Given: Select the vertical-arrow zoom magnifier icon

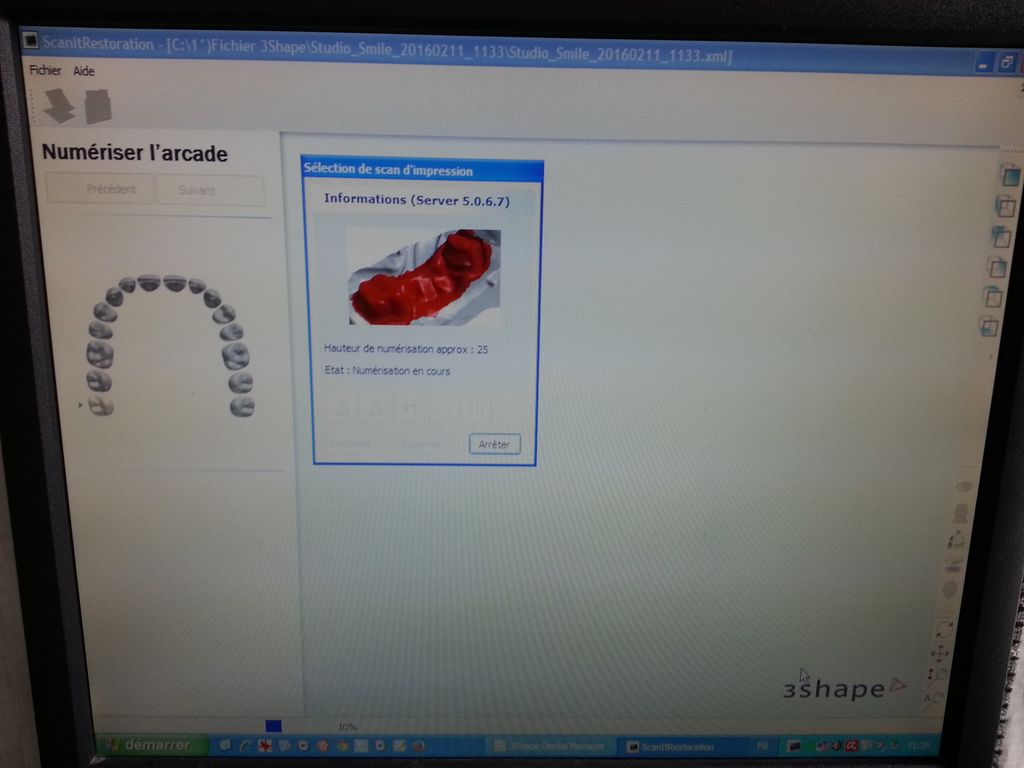Looking at the screenshot, I should [936, 675].
